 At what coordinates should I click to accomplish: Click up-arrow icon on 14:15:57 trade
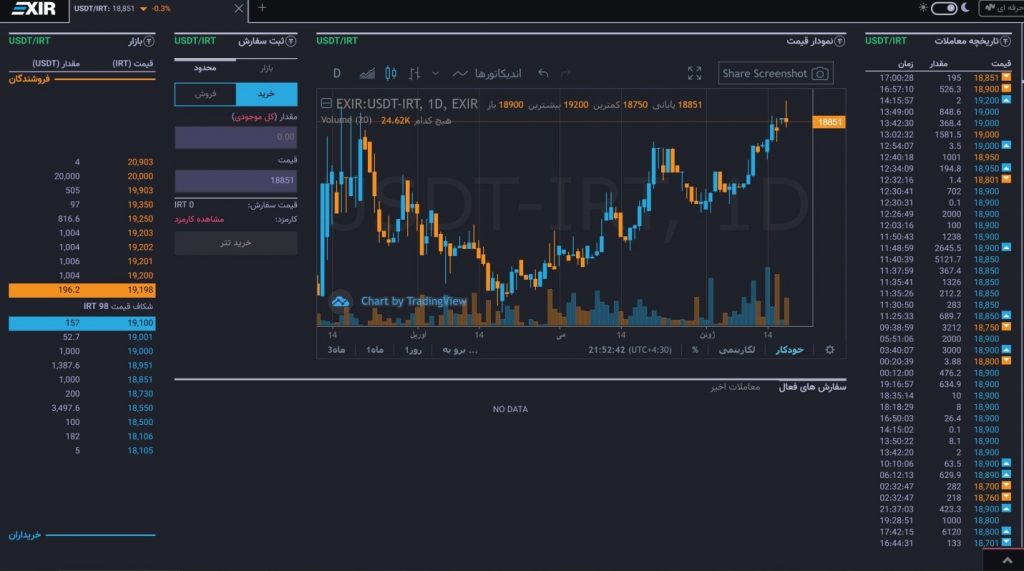click(x=1006, y=100)
